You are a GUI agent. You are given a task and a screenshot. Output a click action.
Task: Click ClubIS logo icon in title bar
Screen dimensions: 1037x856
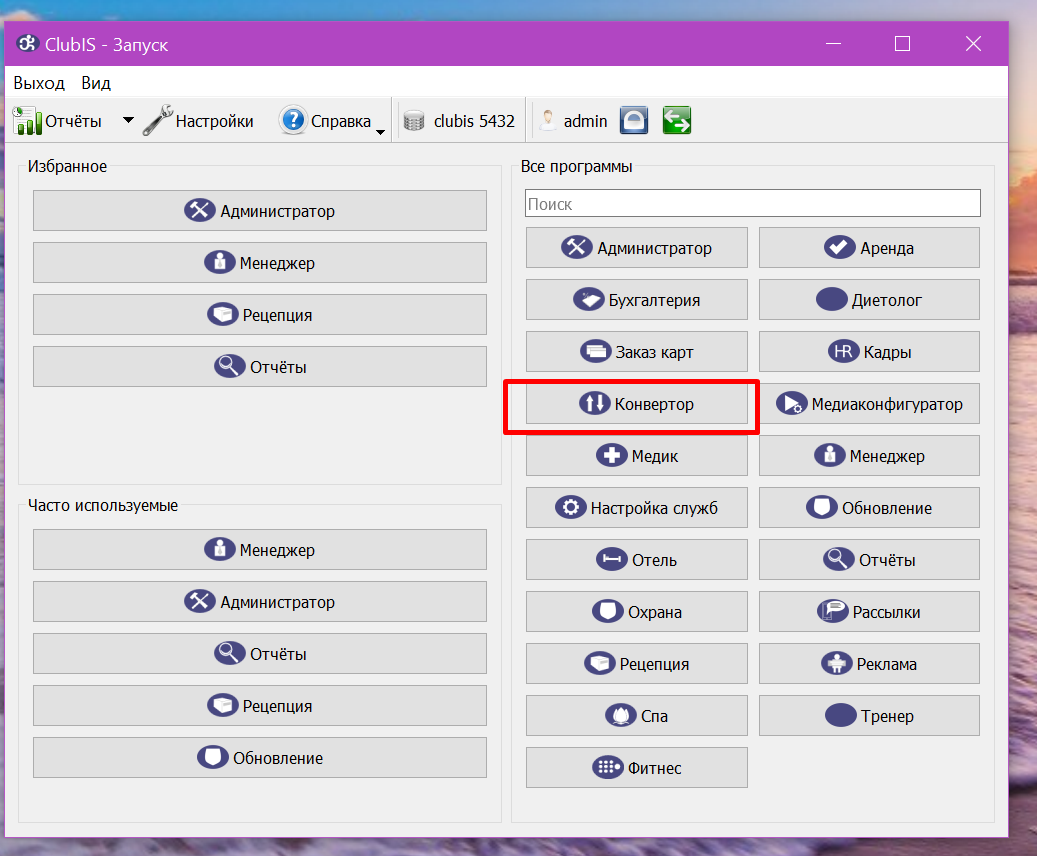coord(27,44)
